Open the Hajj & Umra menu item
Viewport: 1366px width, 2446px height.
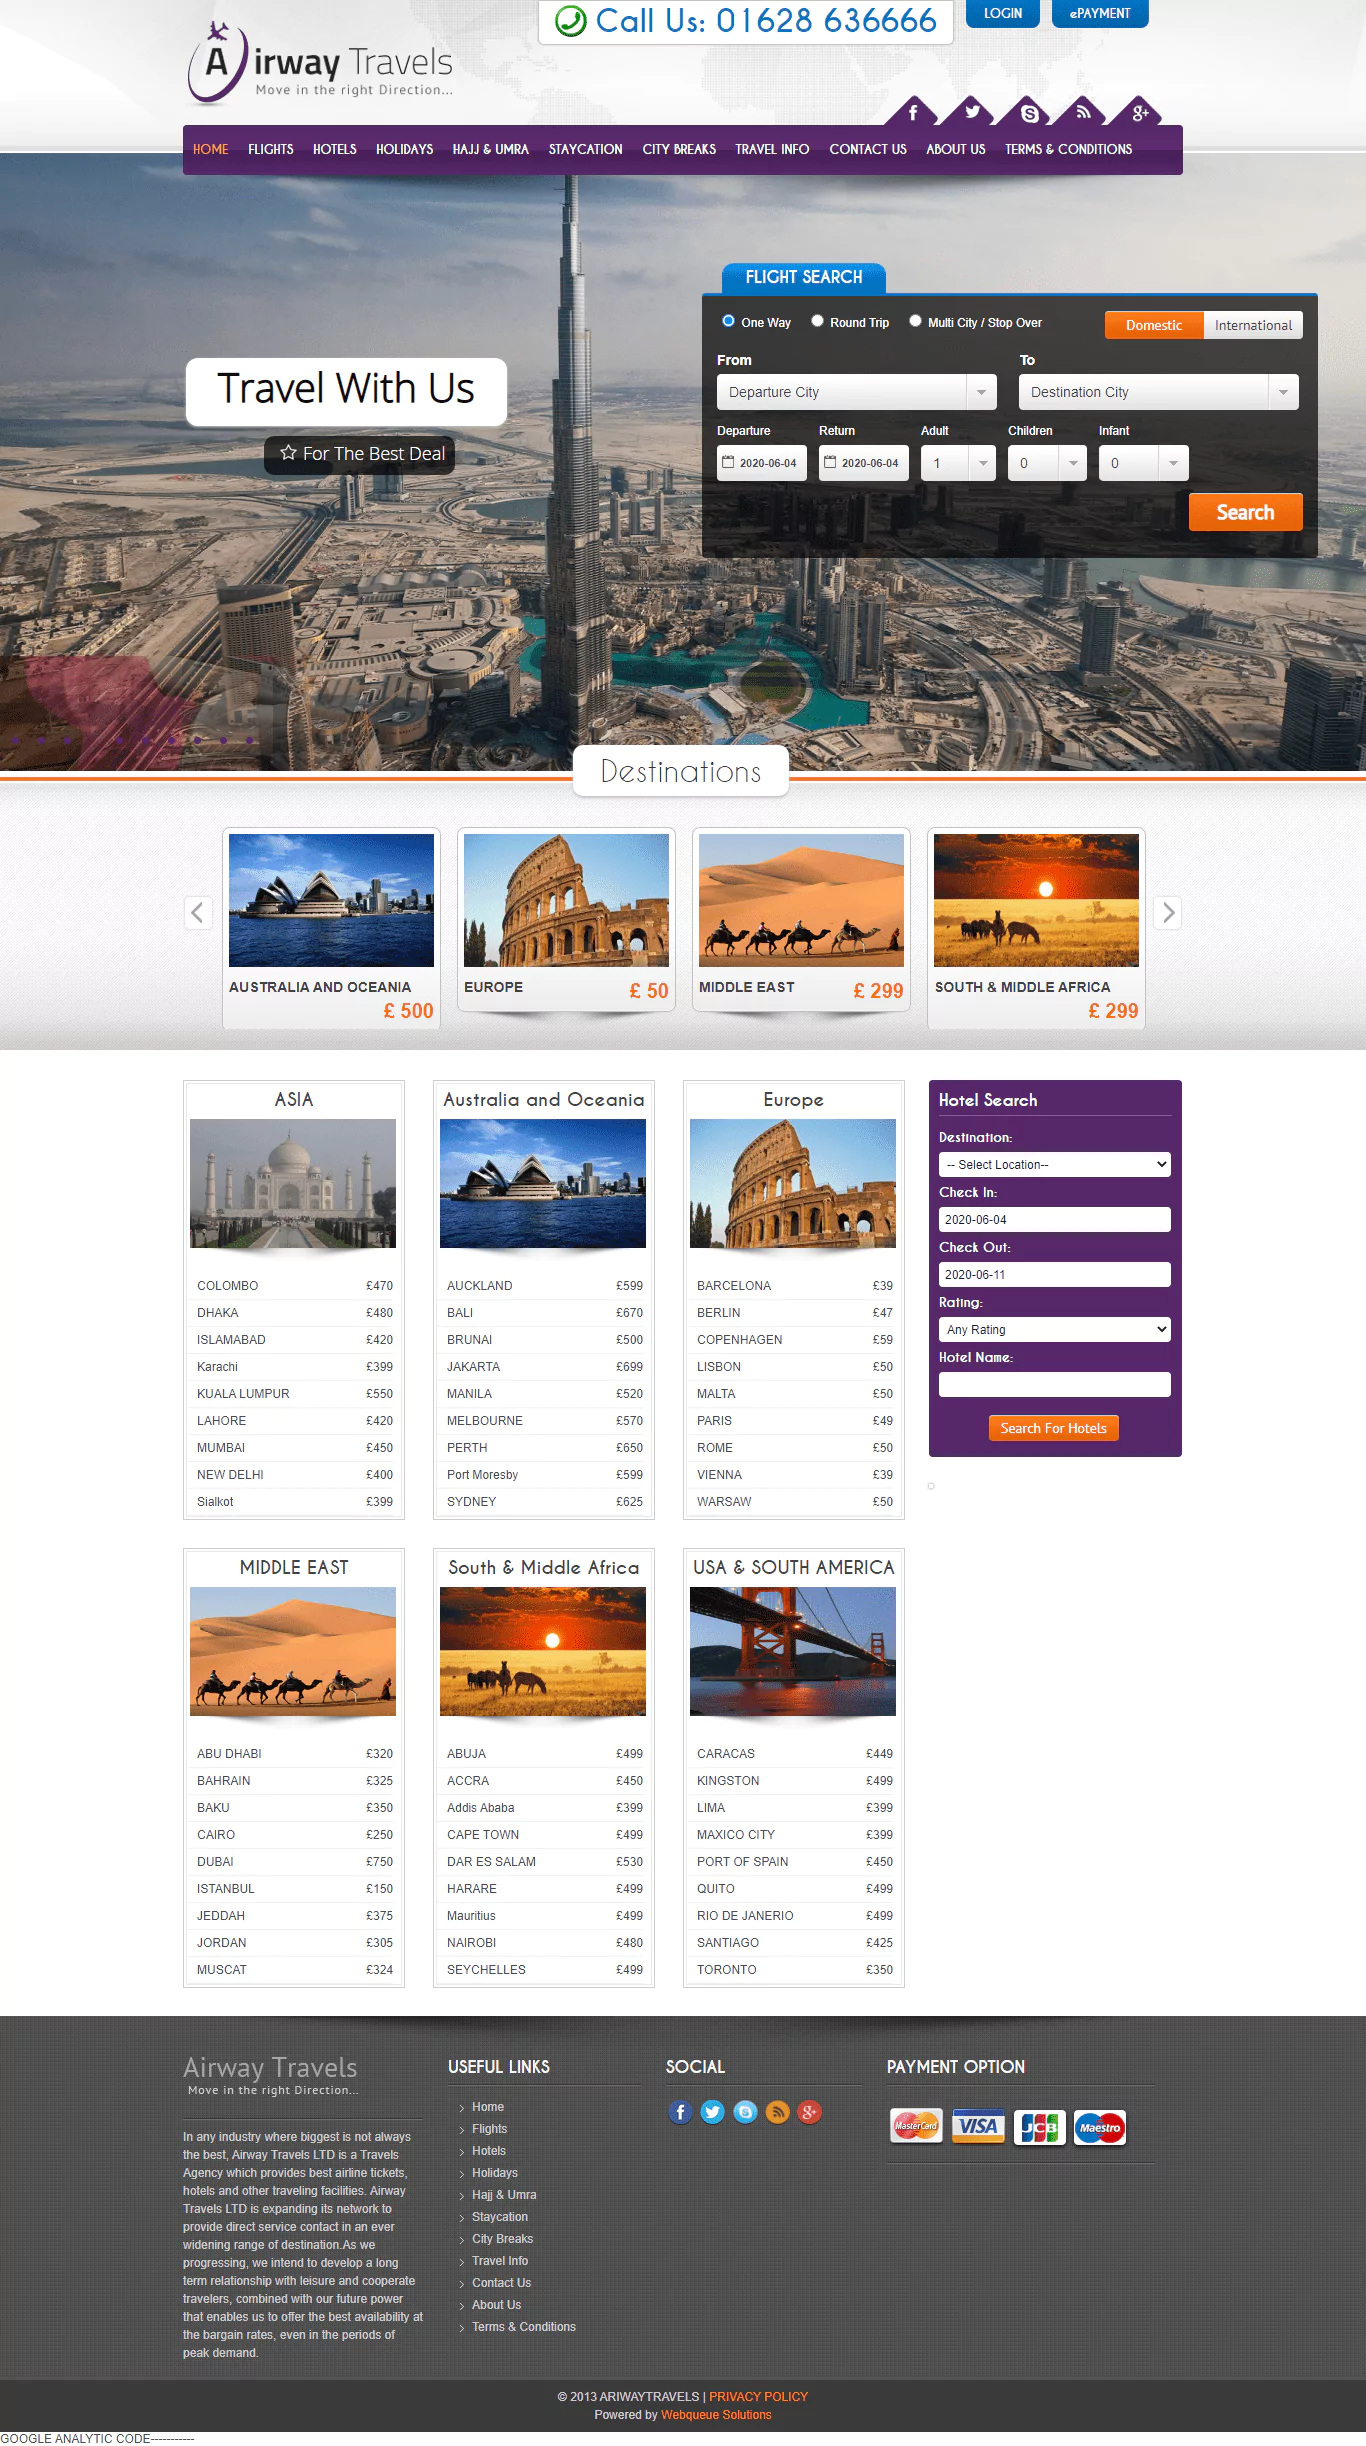coord(490,149)
